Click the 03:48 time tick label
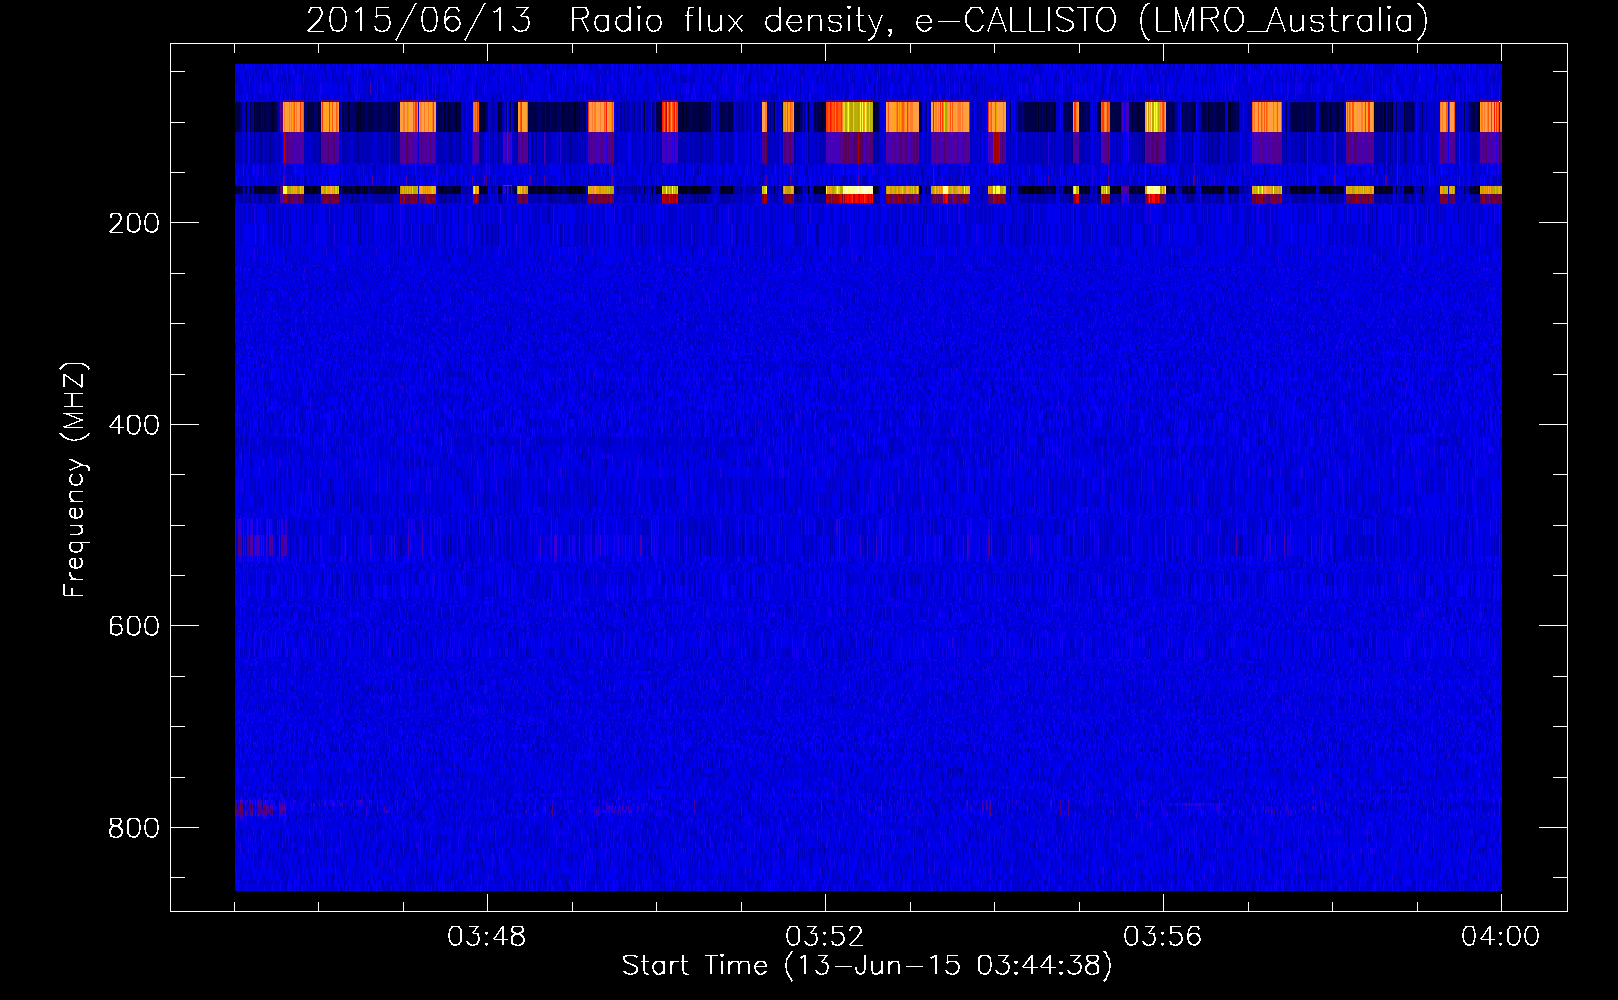The height and width of the screenshot is (1000, 1618). (487, 937)
